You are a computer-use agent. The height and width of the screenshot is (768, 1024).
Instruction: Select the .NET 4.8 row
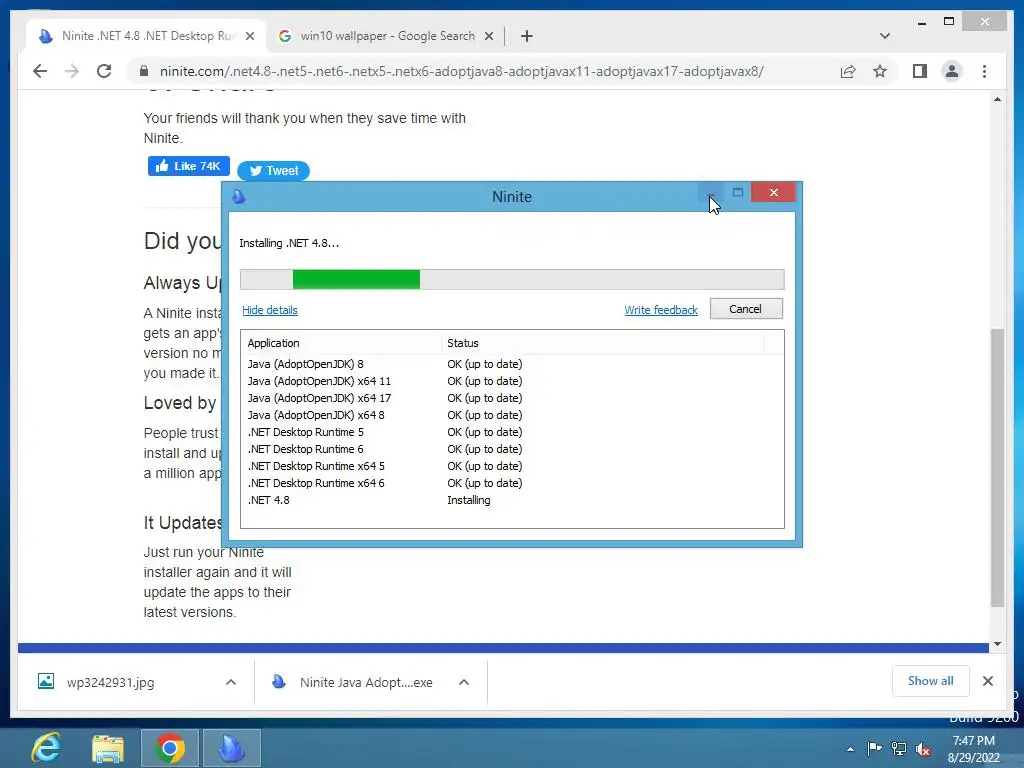[x=512, y=500]
